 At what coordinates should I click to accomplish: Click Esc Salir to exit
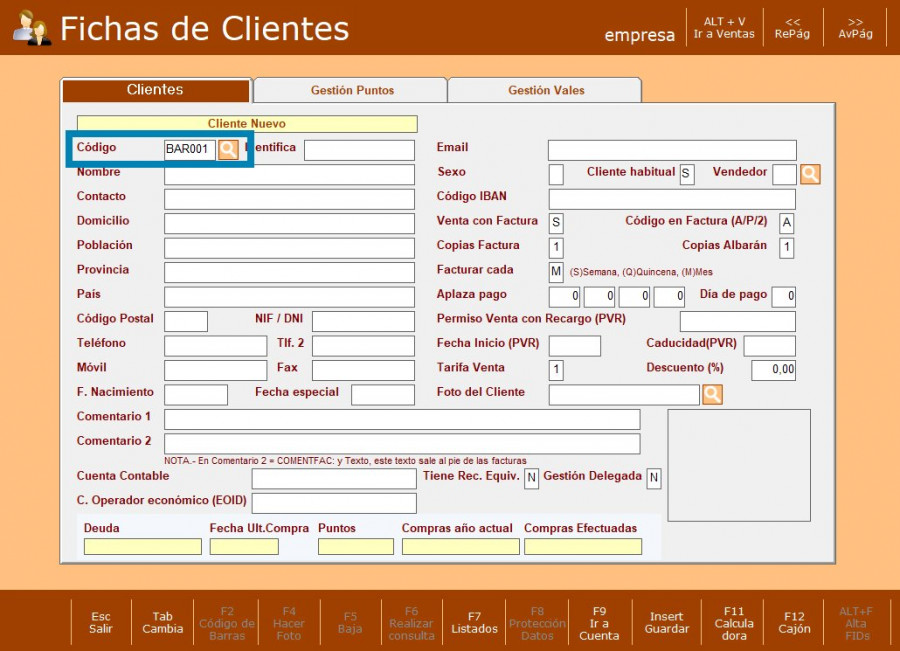pyautogui.click(x=101, y=622)
